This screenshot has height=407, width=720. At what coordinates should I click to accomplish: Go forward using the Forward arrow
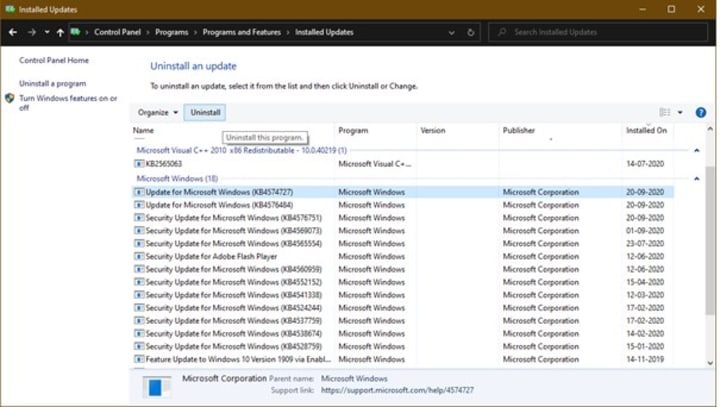coord(32,32)
